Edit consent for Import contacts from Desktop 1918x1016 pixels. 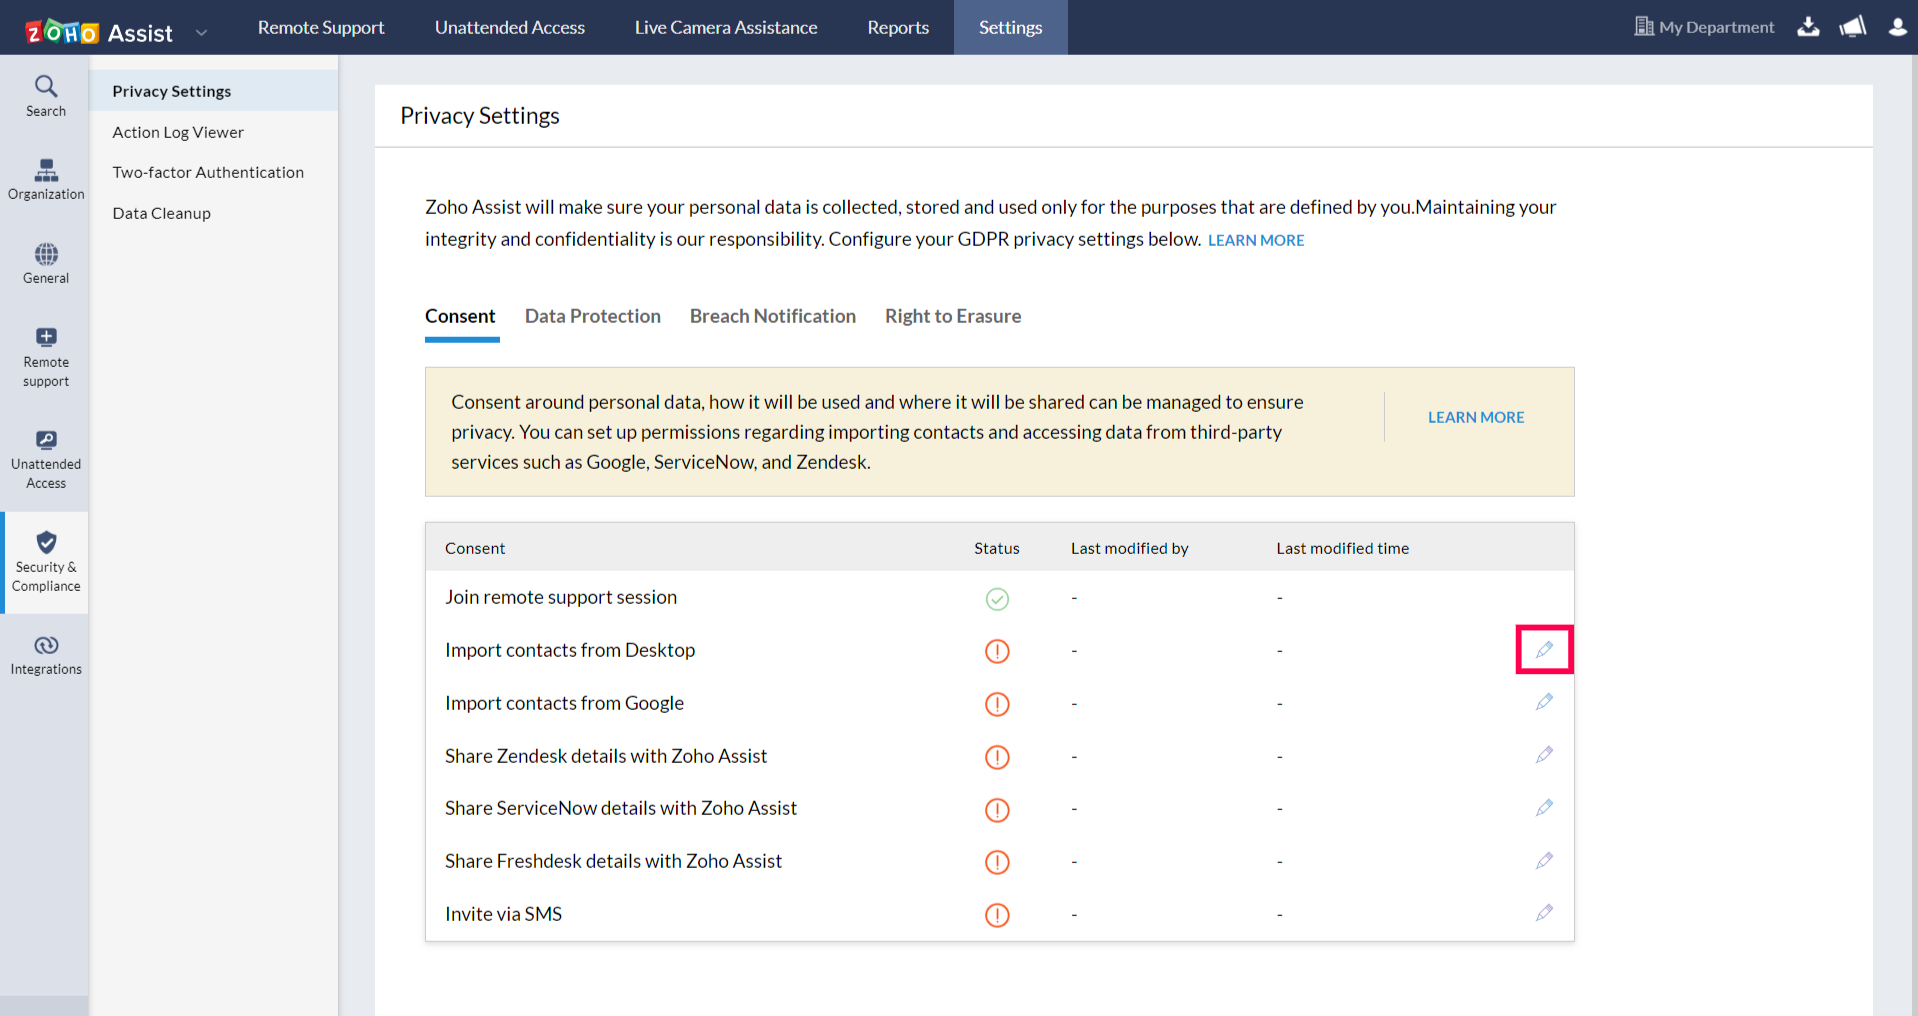click(x=1544, y=649)
